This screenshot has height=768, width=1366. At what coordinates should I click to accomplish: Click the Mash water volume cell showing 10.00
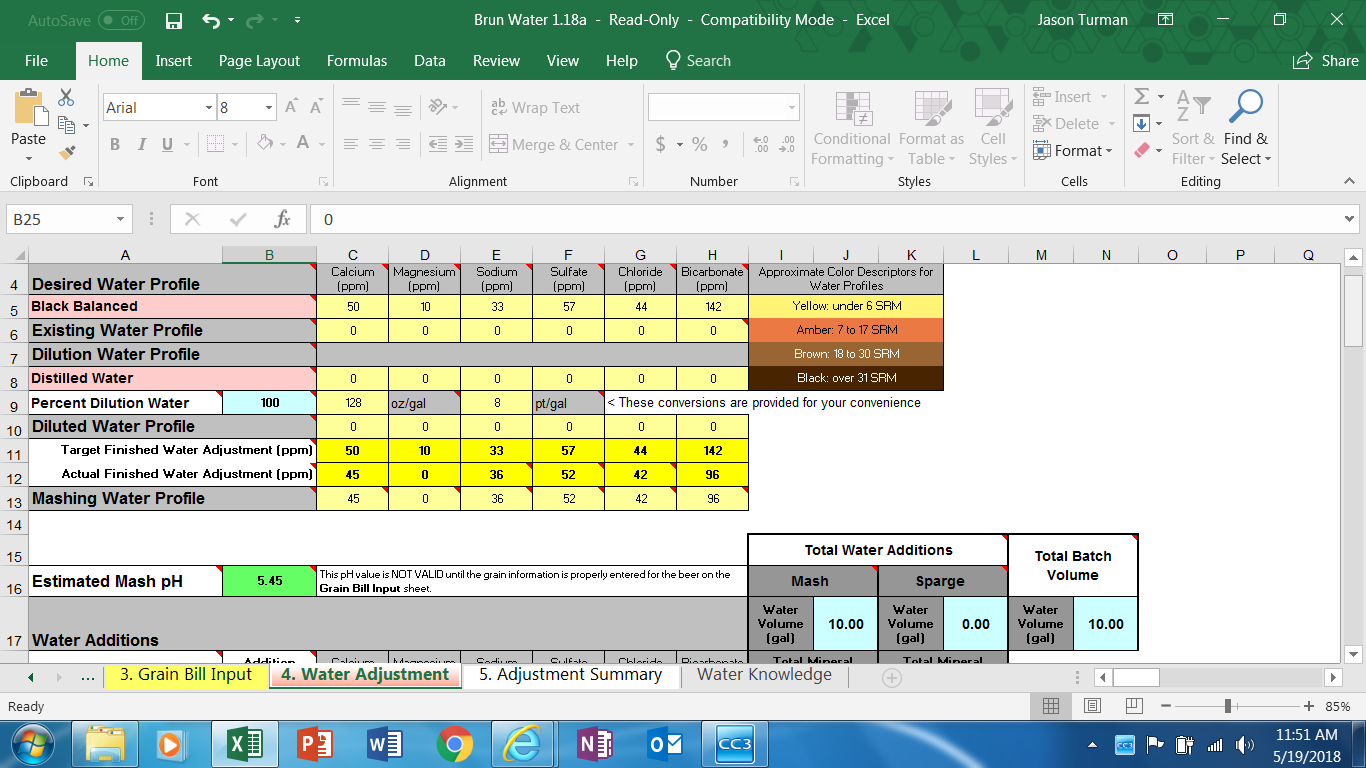point(845,624)
